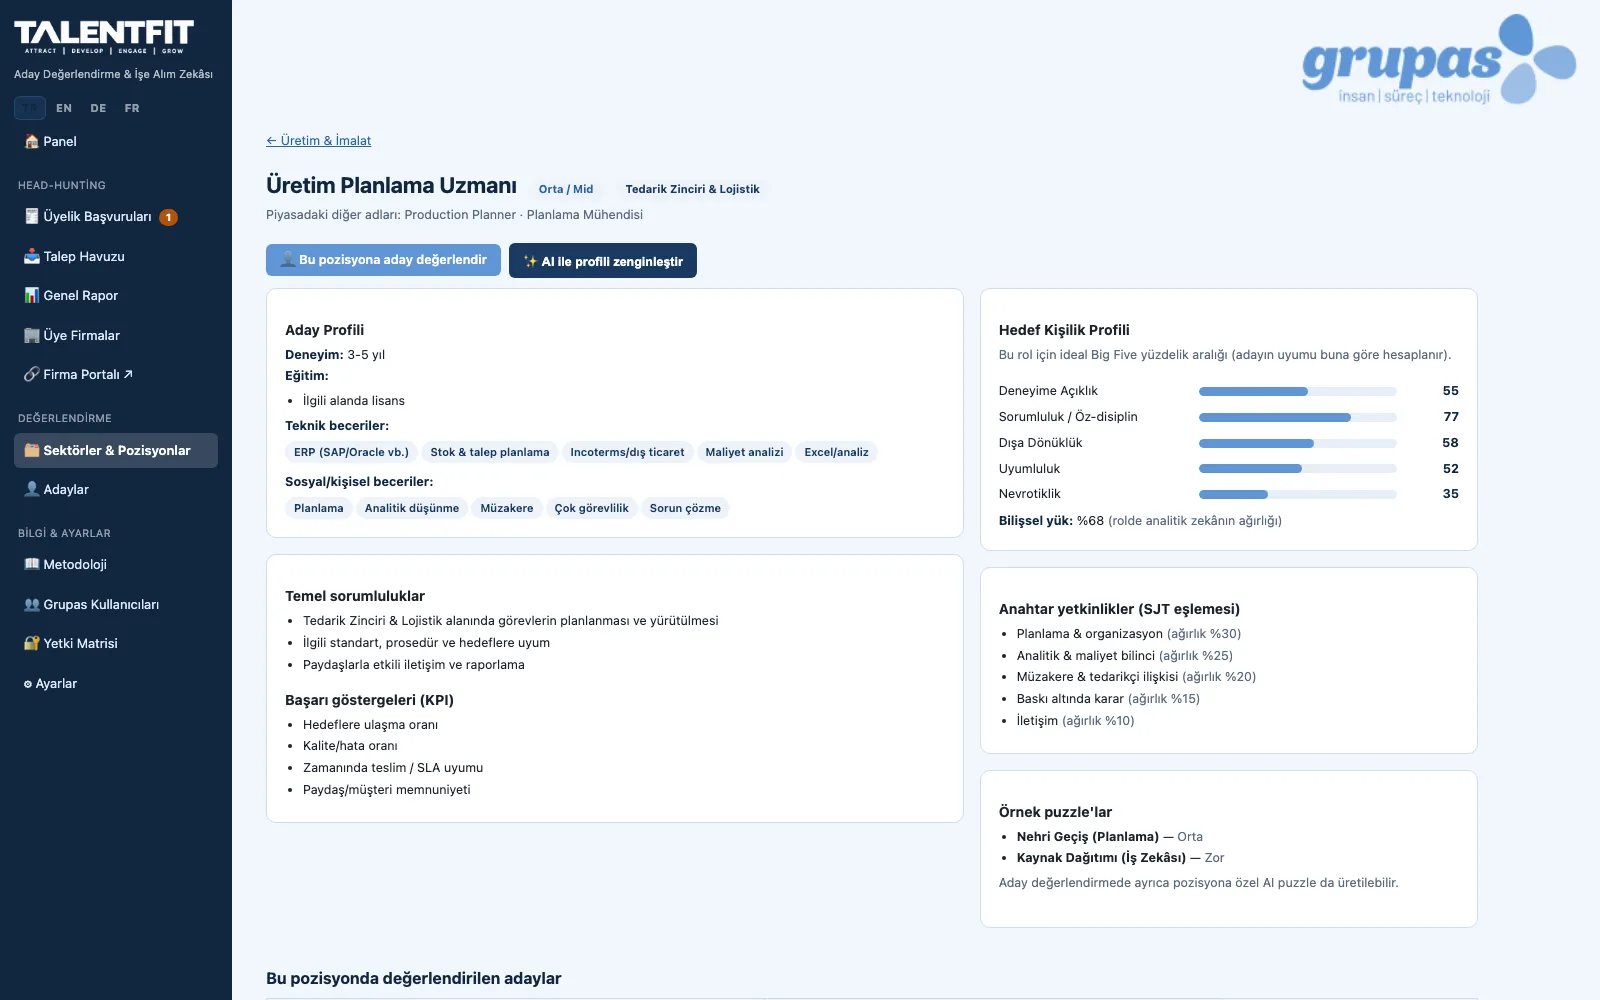Click Nehri Geçiş (Planlama) puzzle entry
Image resolution: width=1600 pixels, height=1000 pixels.
coord(1110,837)
